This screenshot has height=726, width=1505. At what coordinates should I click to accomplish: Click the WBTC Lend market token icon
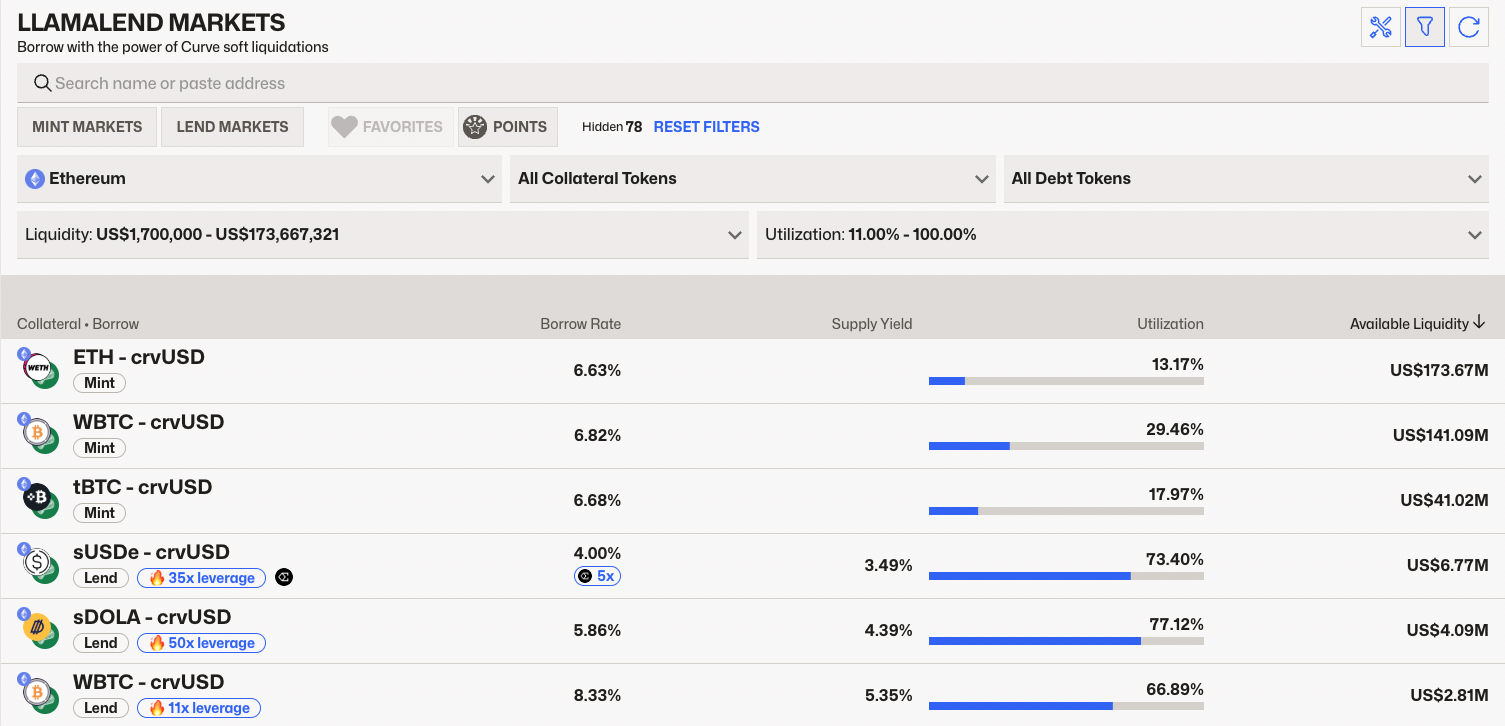(38, 694)
